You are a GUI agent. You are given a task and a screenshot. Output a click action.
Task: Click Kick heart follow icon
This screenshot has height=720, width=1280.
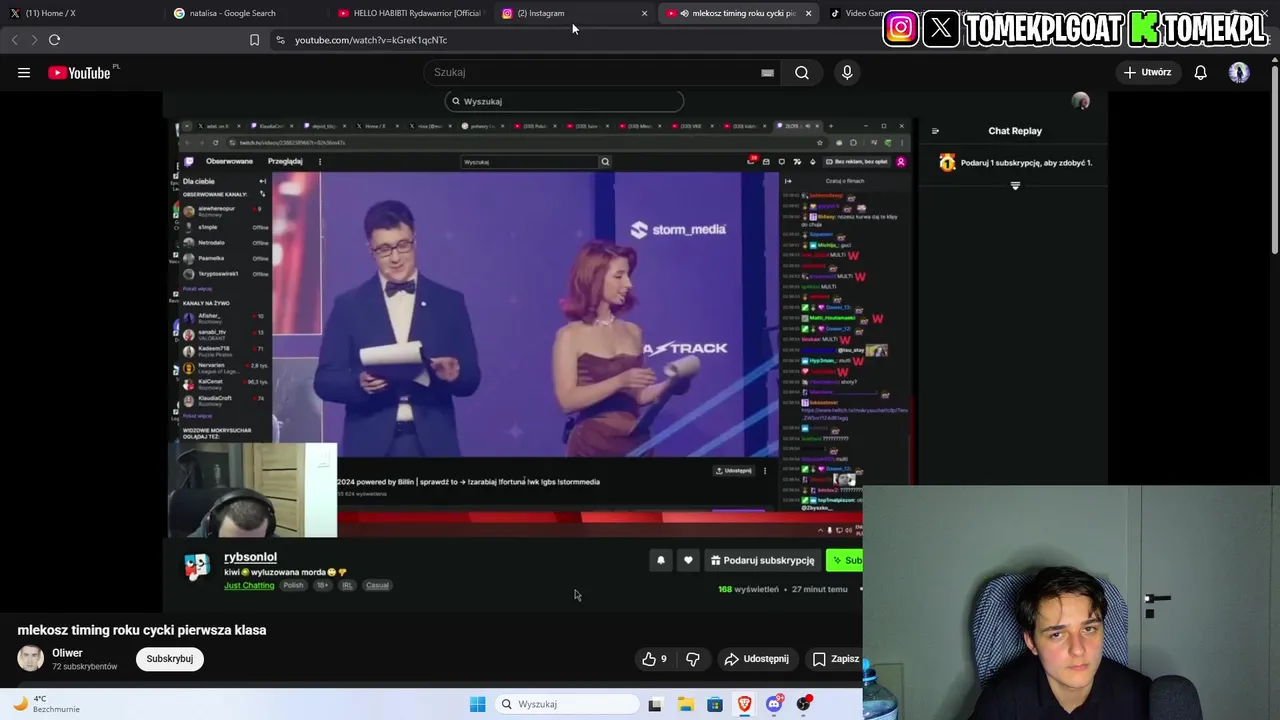(688, 560)
